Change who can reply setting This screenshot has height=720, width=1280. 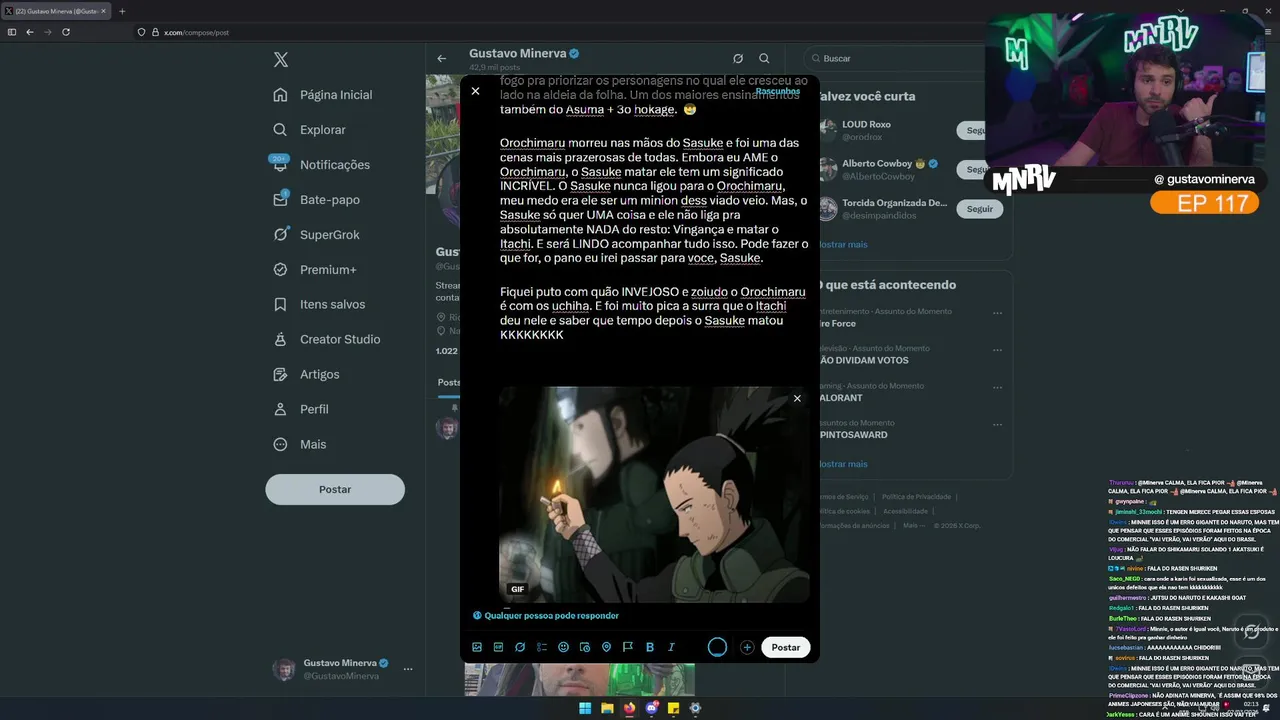tap(546, 615)
